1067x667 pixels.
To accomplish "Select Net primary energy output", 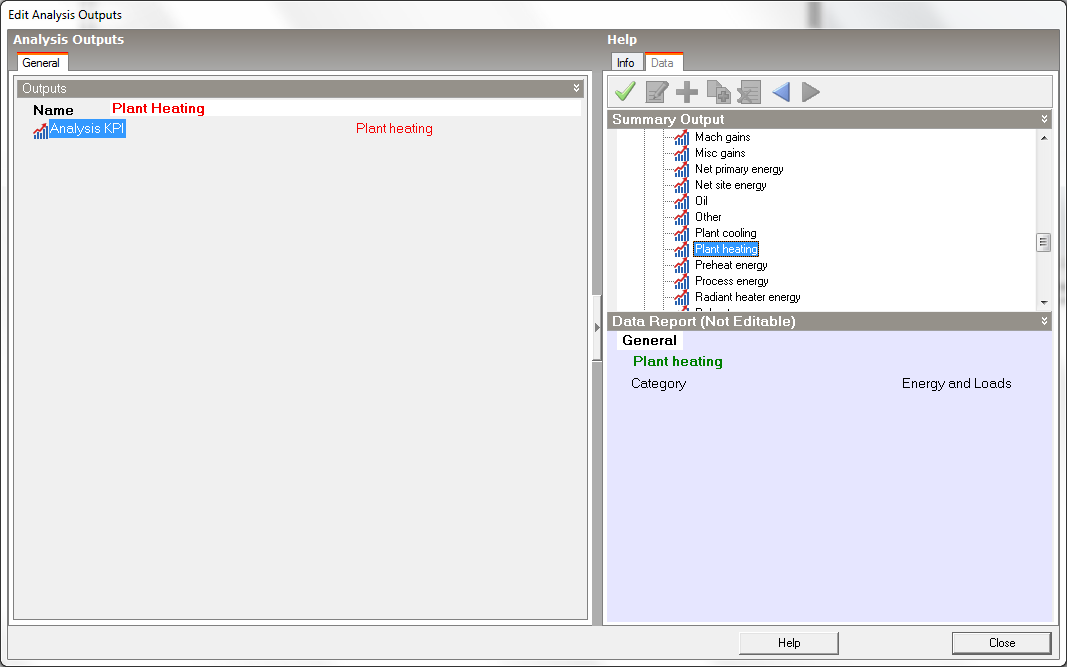I will coord(739,169).
